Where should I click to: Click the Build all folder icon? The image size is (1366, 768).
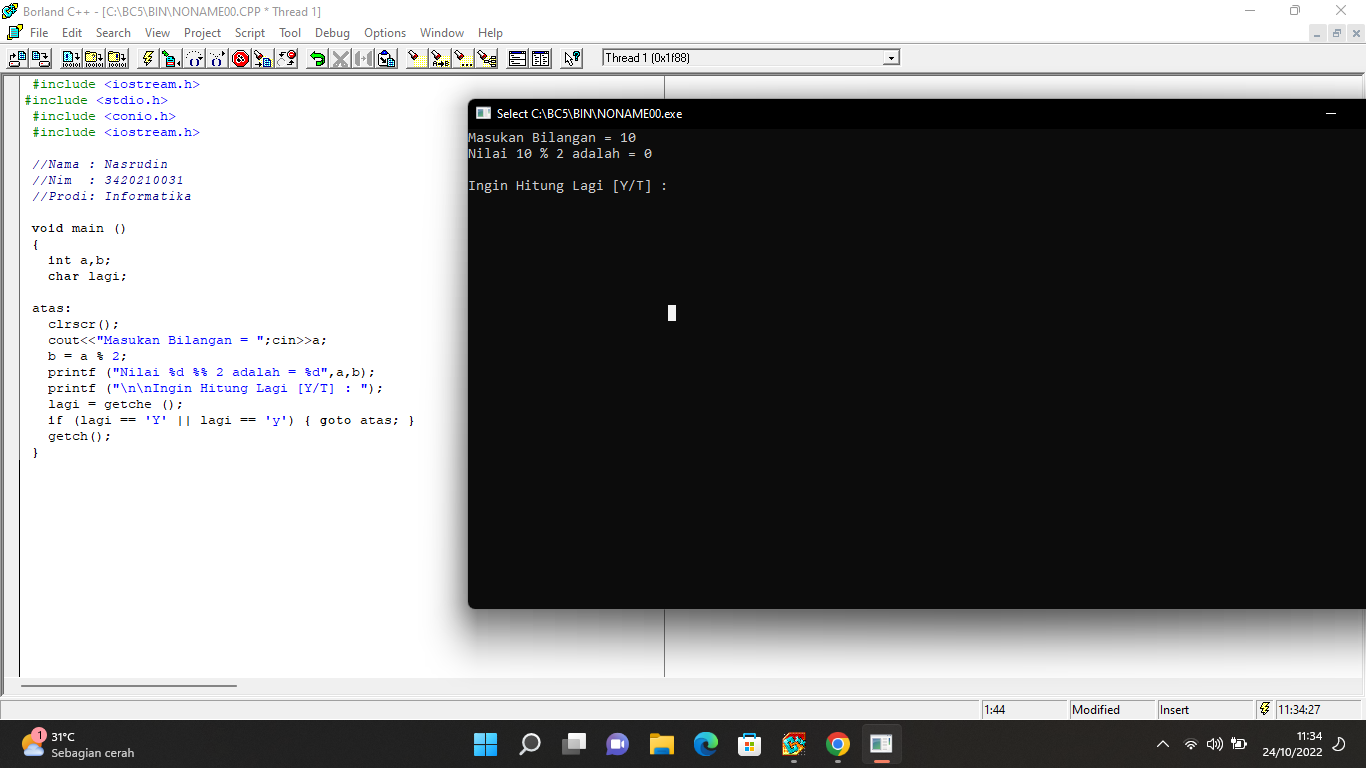tap(117, 58)
